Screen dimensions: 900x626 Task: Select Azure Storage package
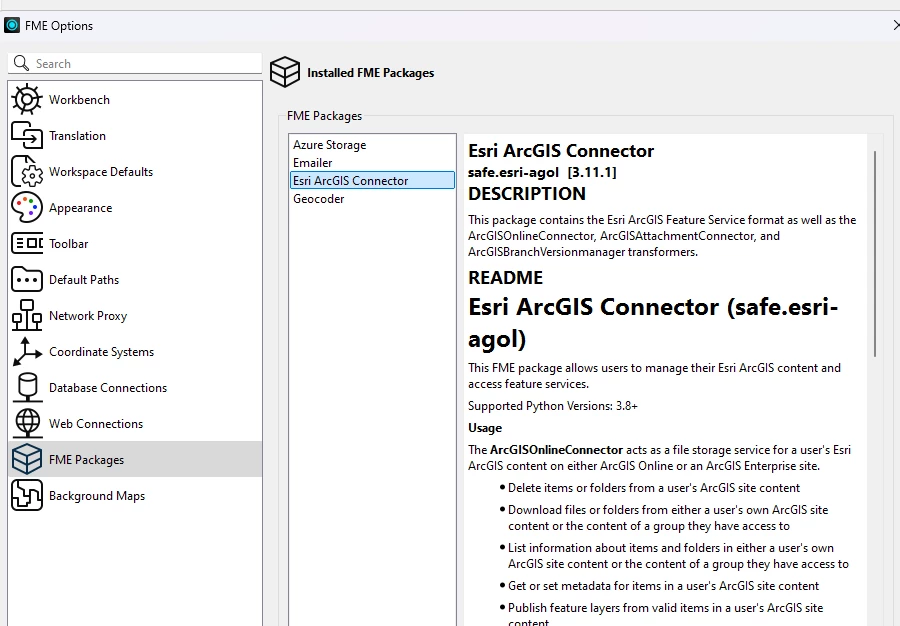[372, 145]
